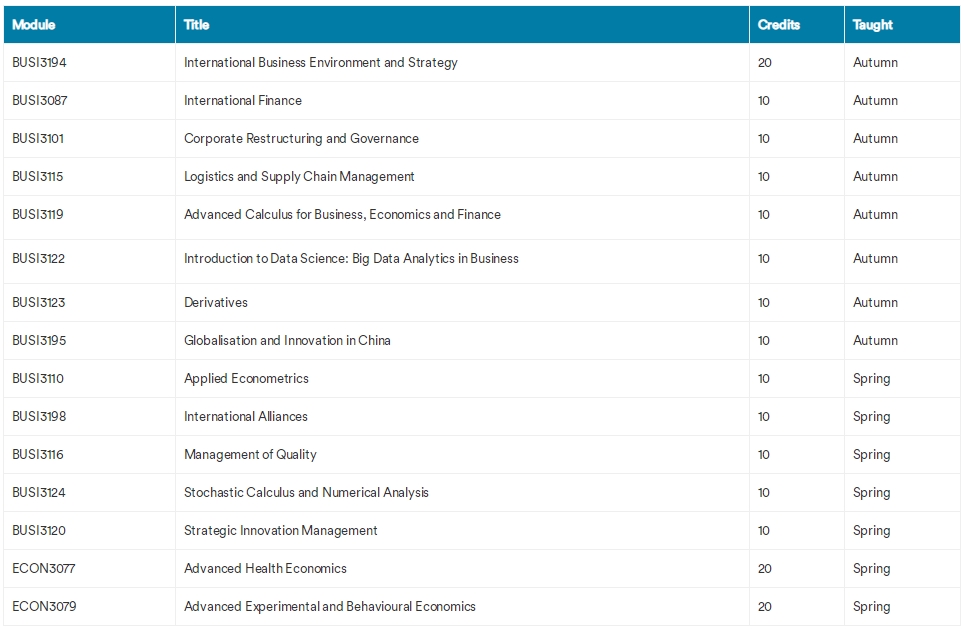Select module code ECON3077
This screenshot has width=965, height=629.
(x=44, y=569)
